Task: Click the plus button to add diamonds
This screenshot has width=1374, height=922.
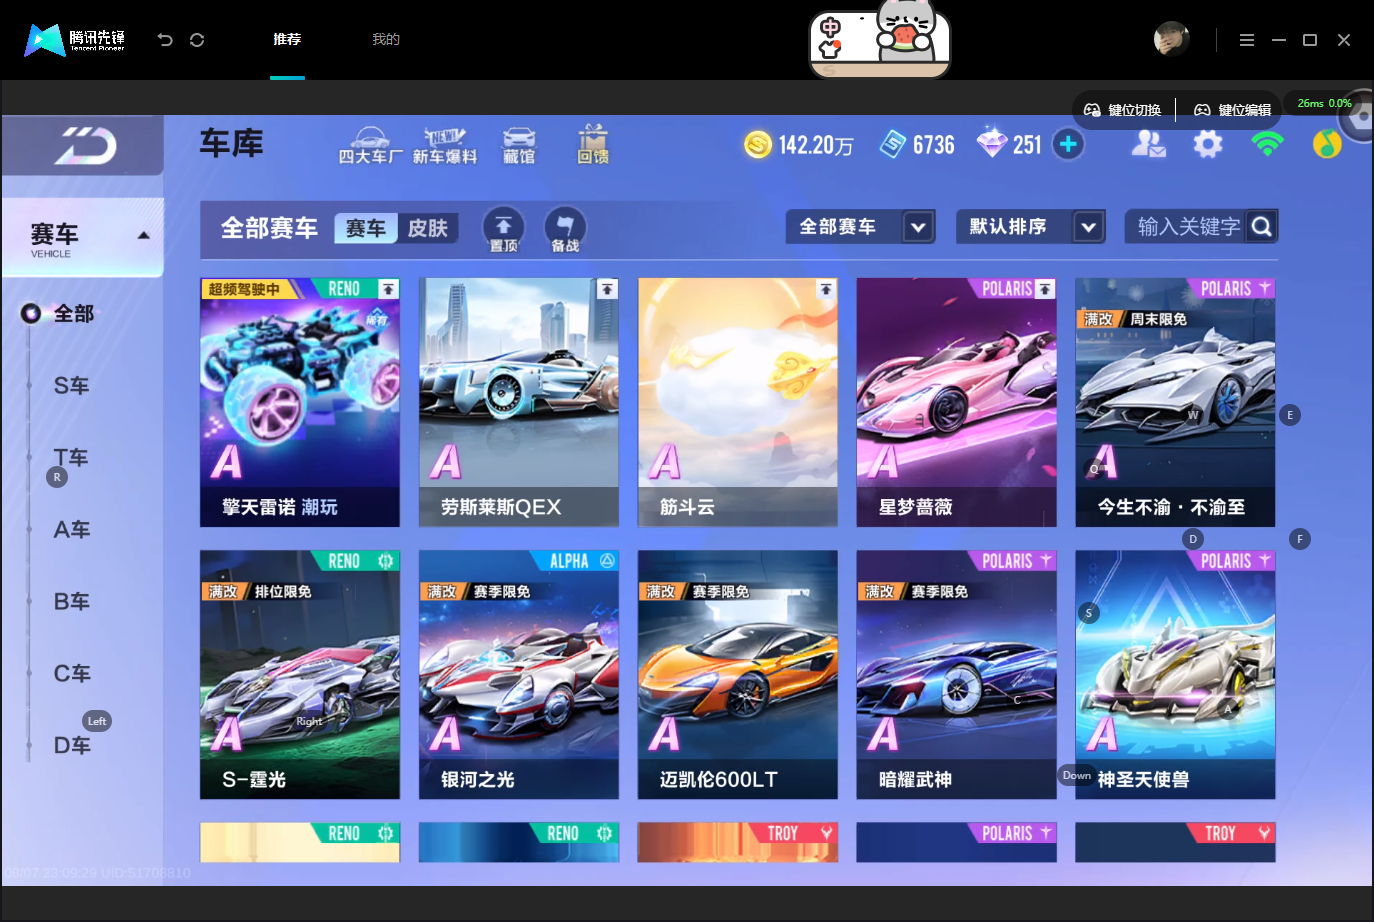Action: tap(1068, 145)
